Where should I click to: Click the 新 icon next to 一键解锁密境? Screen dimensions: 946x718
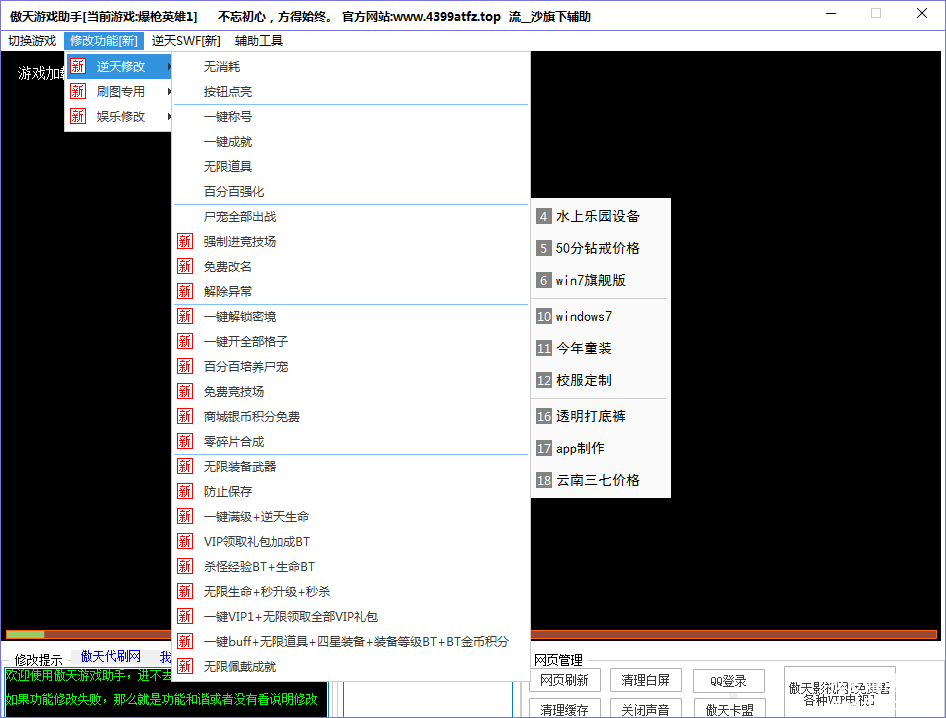185,316
